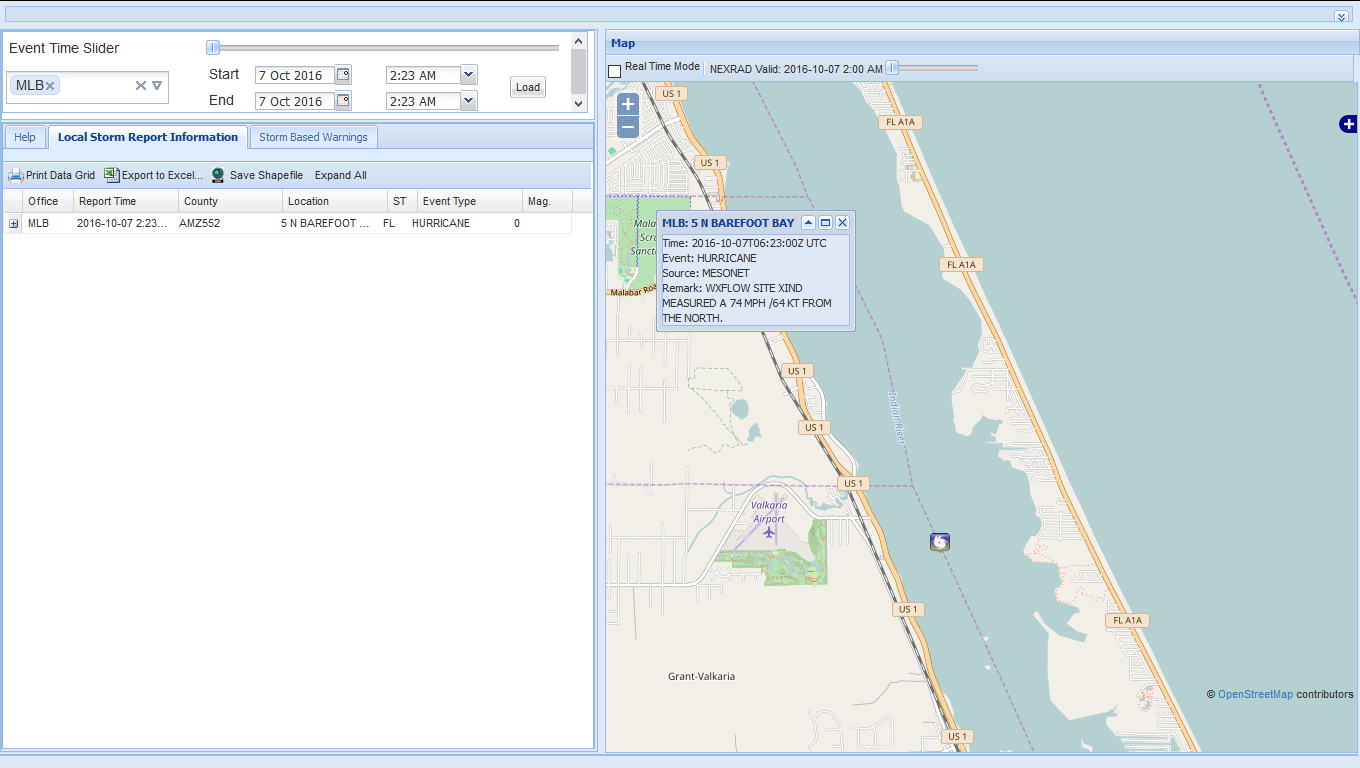Click Print Data Grid icon
The image size is (1360, 768).
16,176
